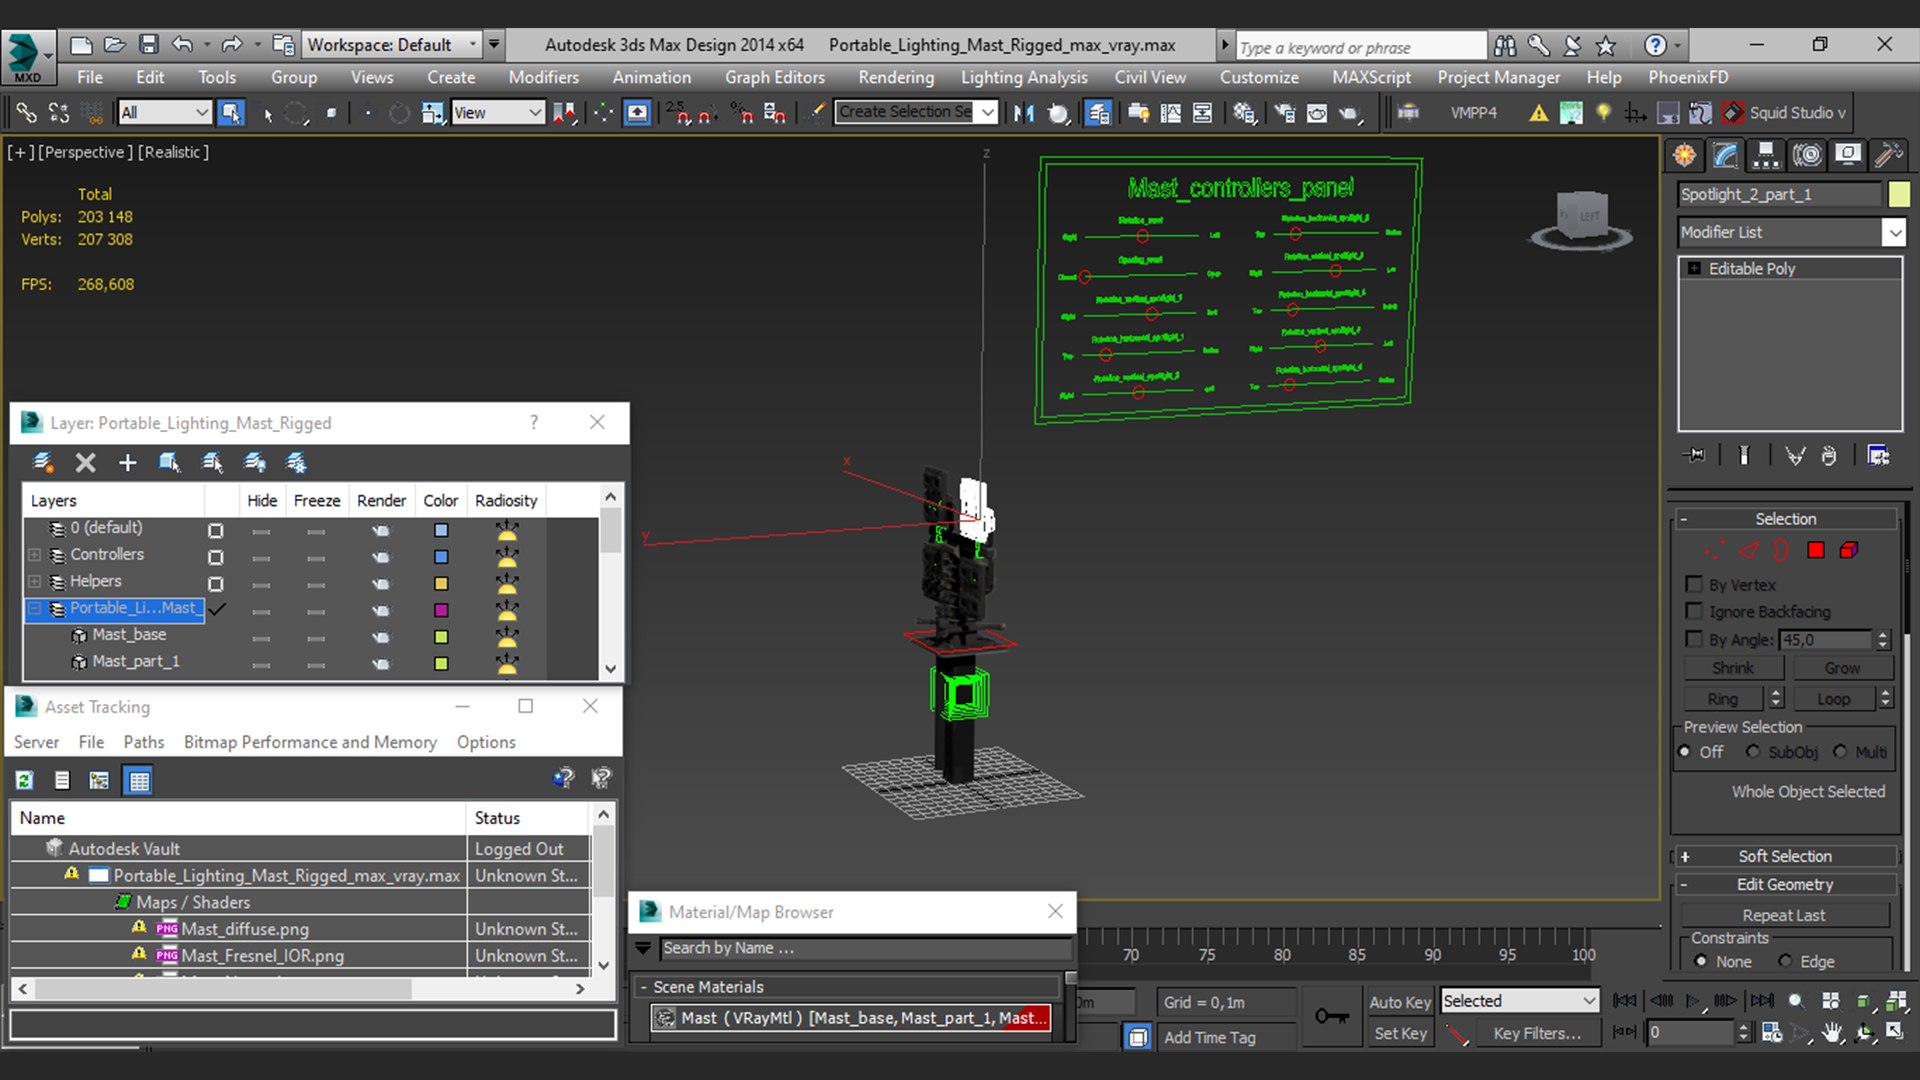1920x1080 pixels.
Task: Click Go to End playback button
Action: pyautogui.click(x=1762, y=1001)
